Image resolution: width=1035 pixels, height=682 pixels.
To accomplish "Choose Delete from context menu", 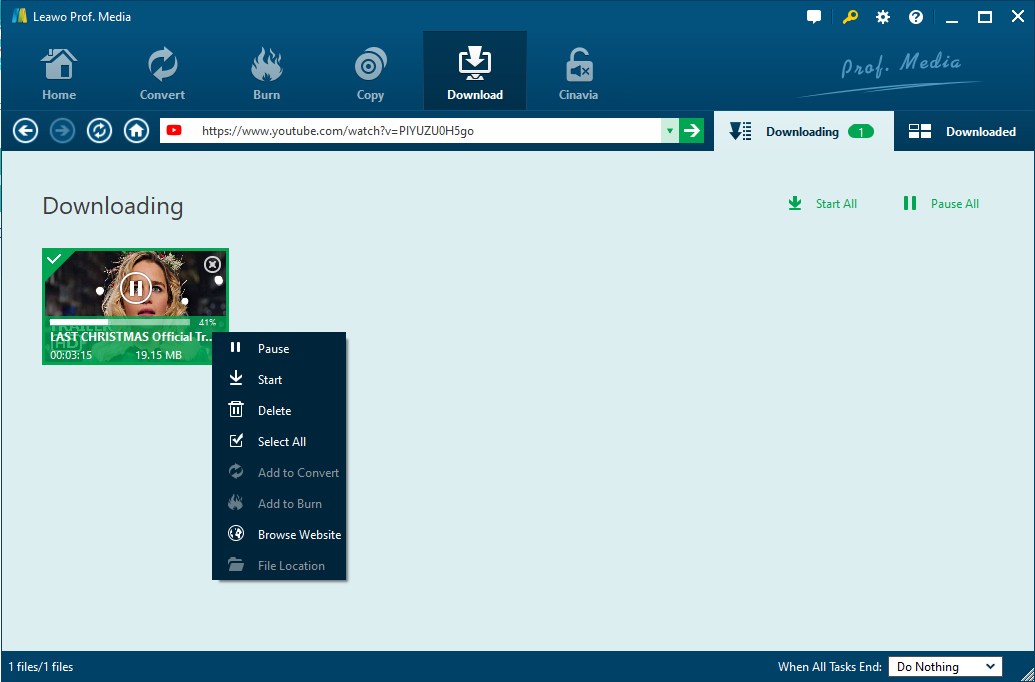I will [279, 411].
